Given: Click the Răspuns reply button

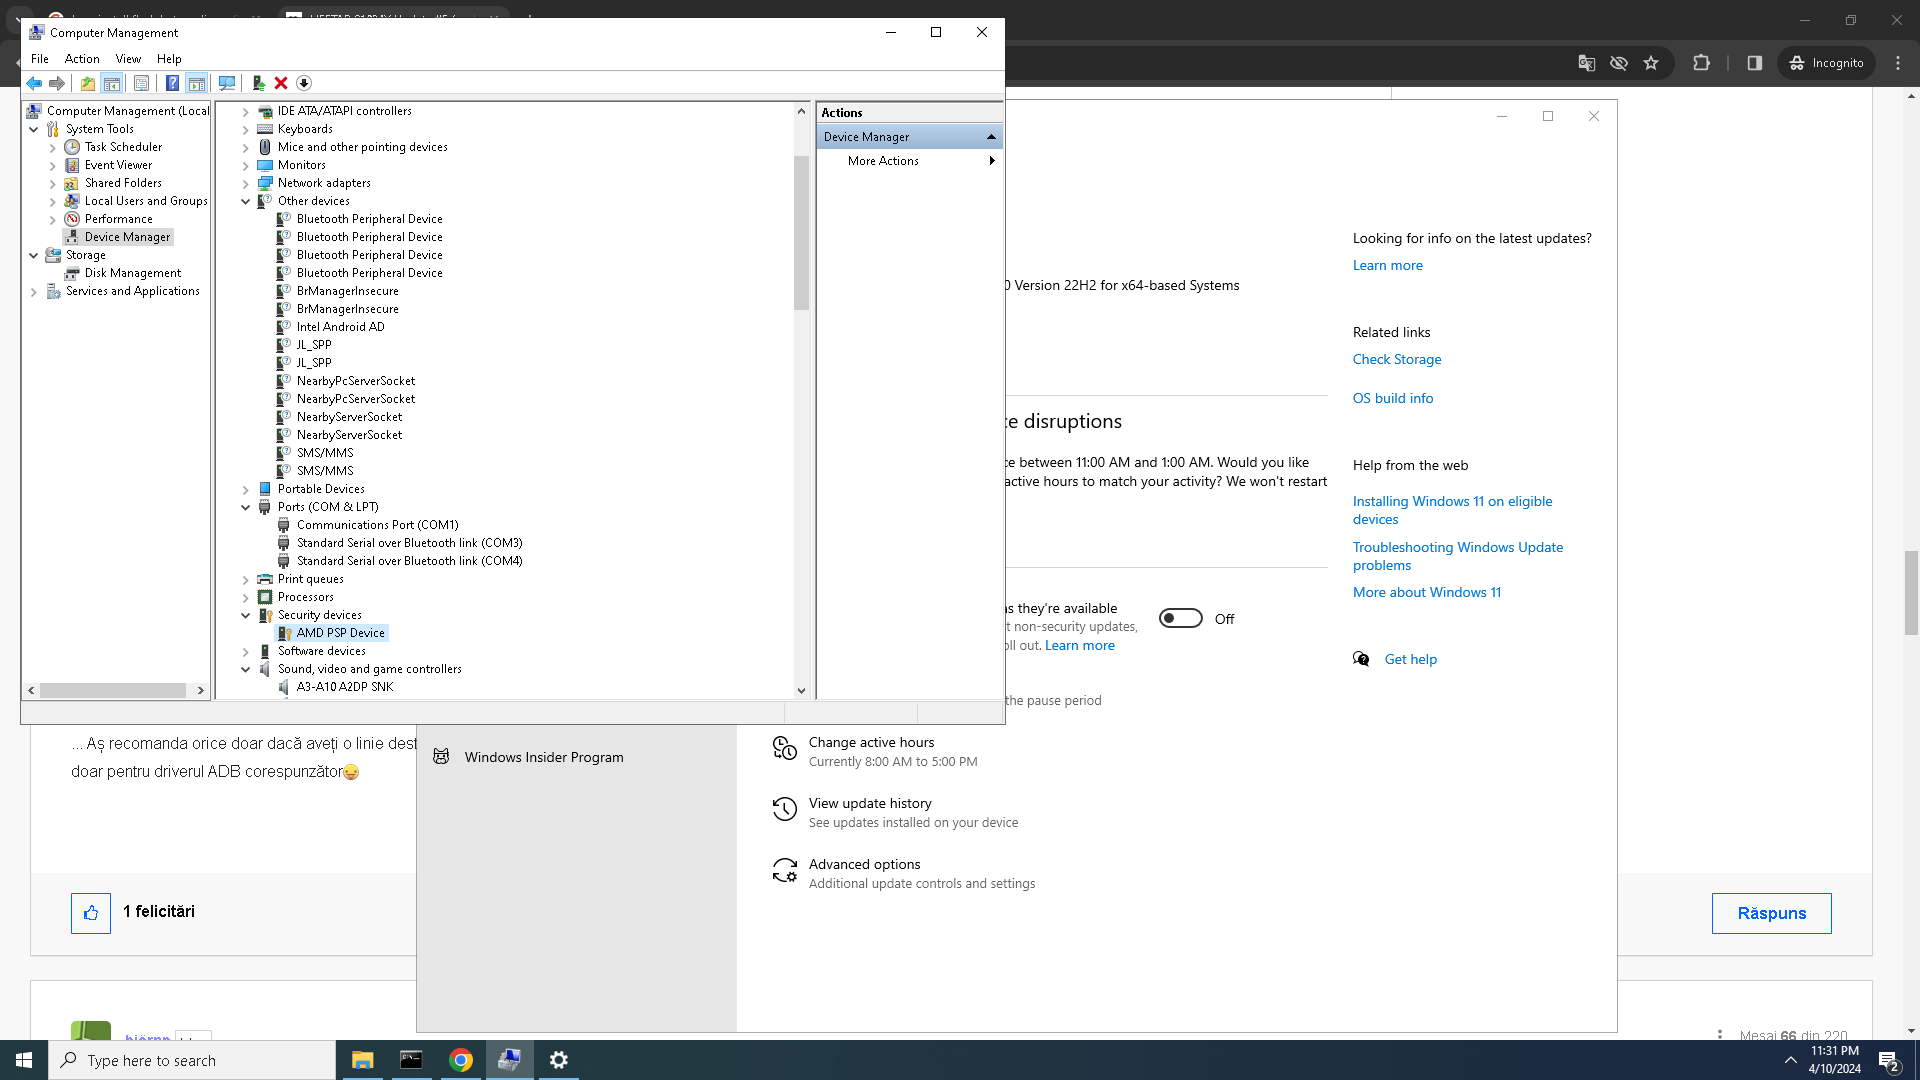Looking at the screenshot, I should click(1771, 913).
